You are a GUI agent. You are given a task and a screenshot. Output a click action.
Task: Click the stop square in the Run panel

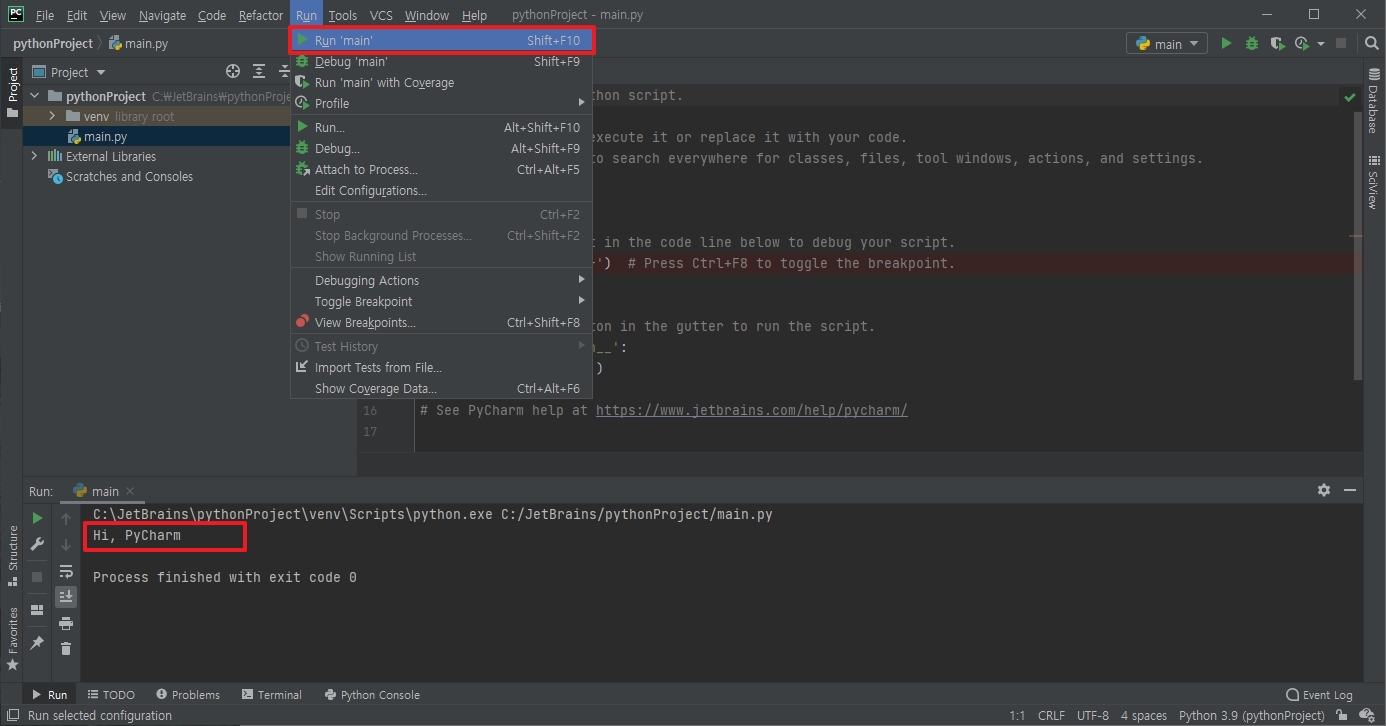pyautogui.click(x=37, y=577)
